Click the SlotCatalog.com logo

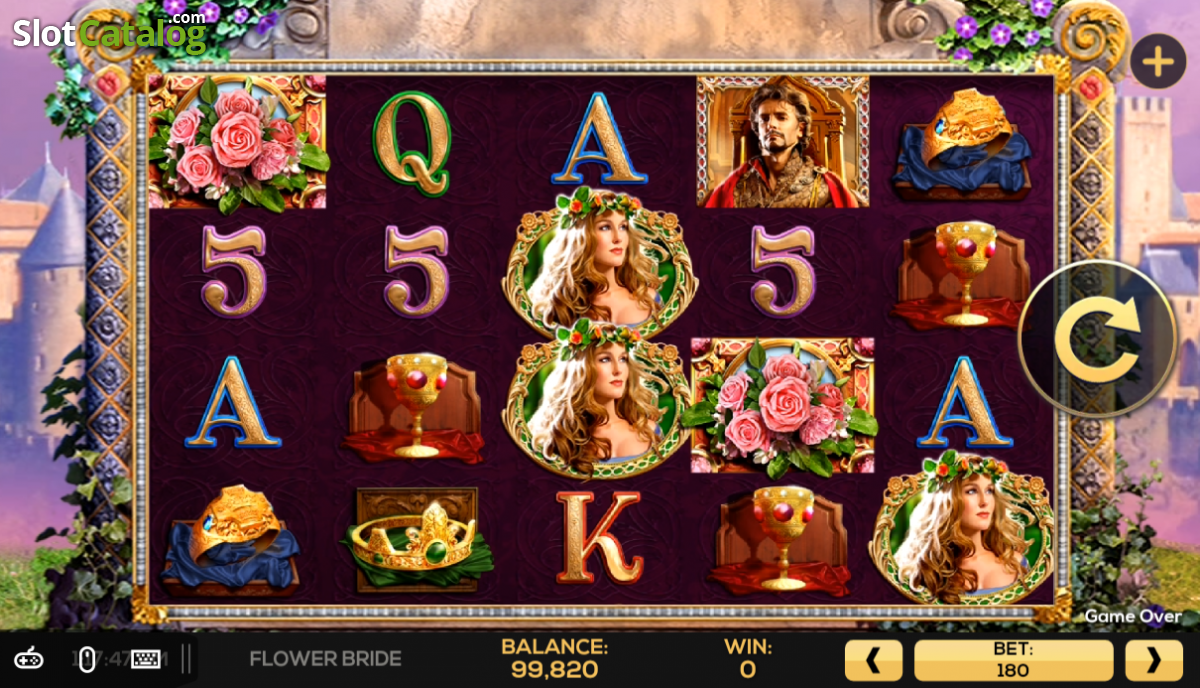109,34
